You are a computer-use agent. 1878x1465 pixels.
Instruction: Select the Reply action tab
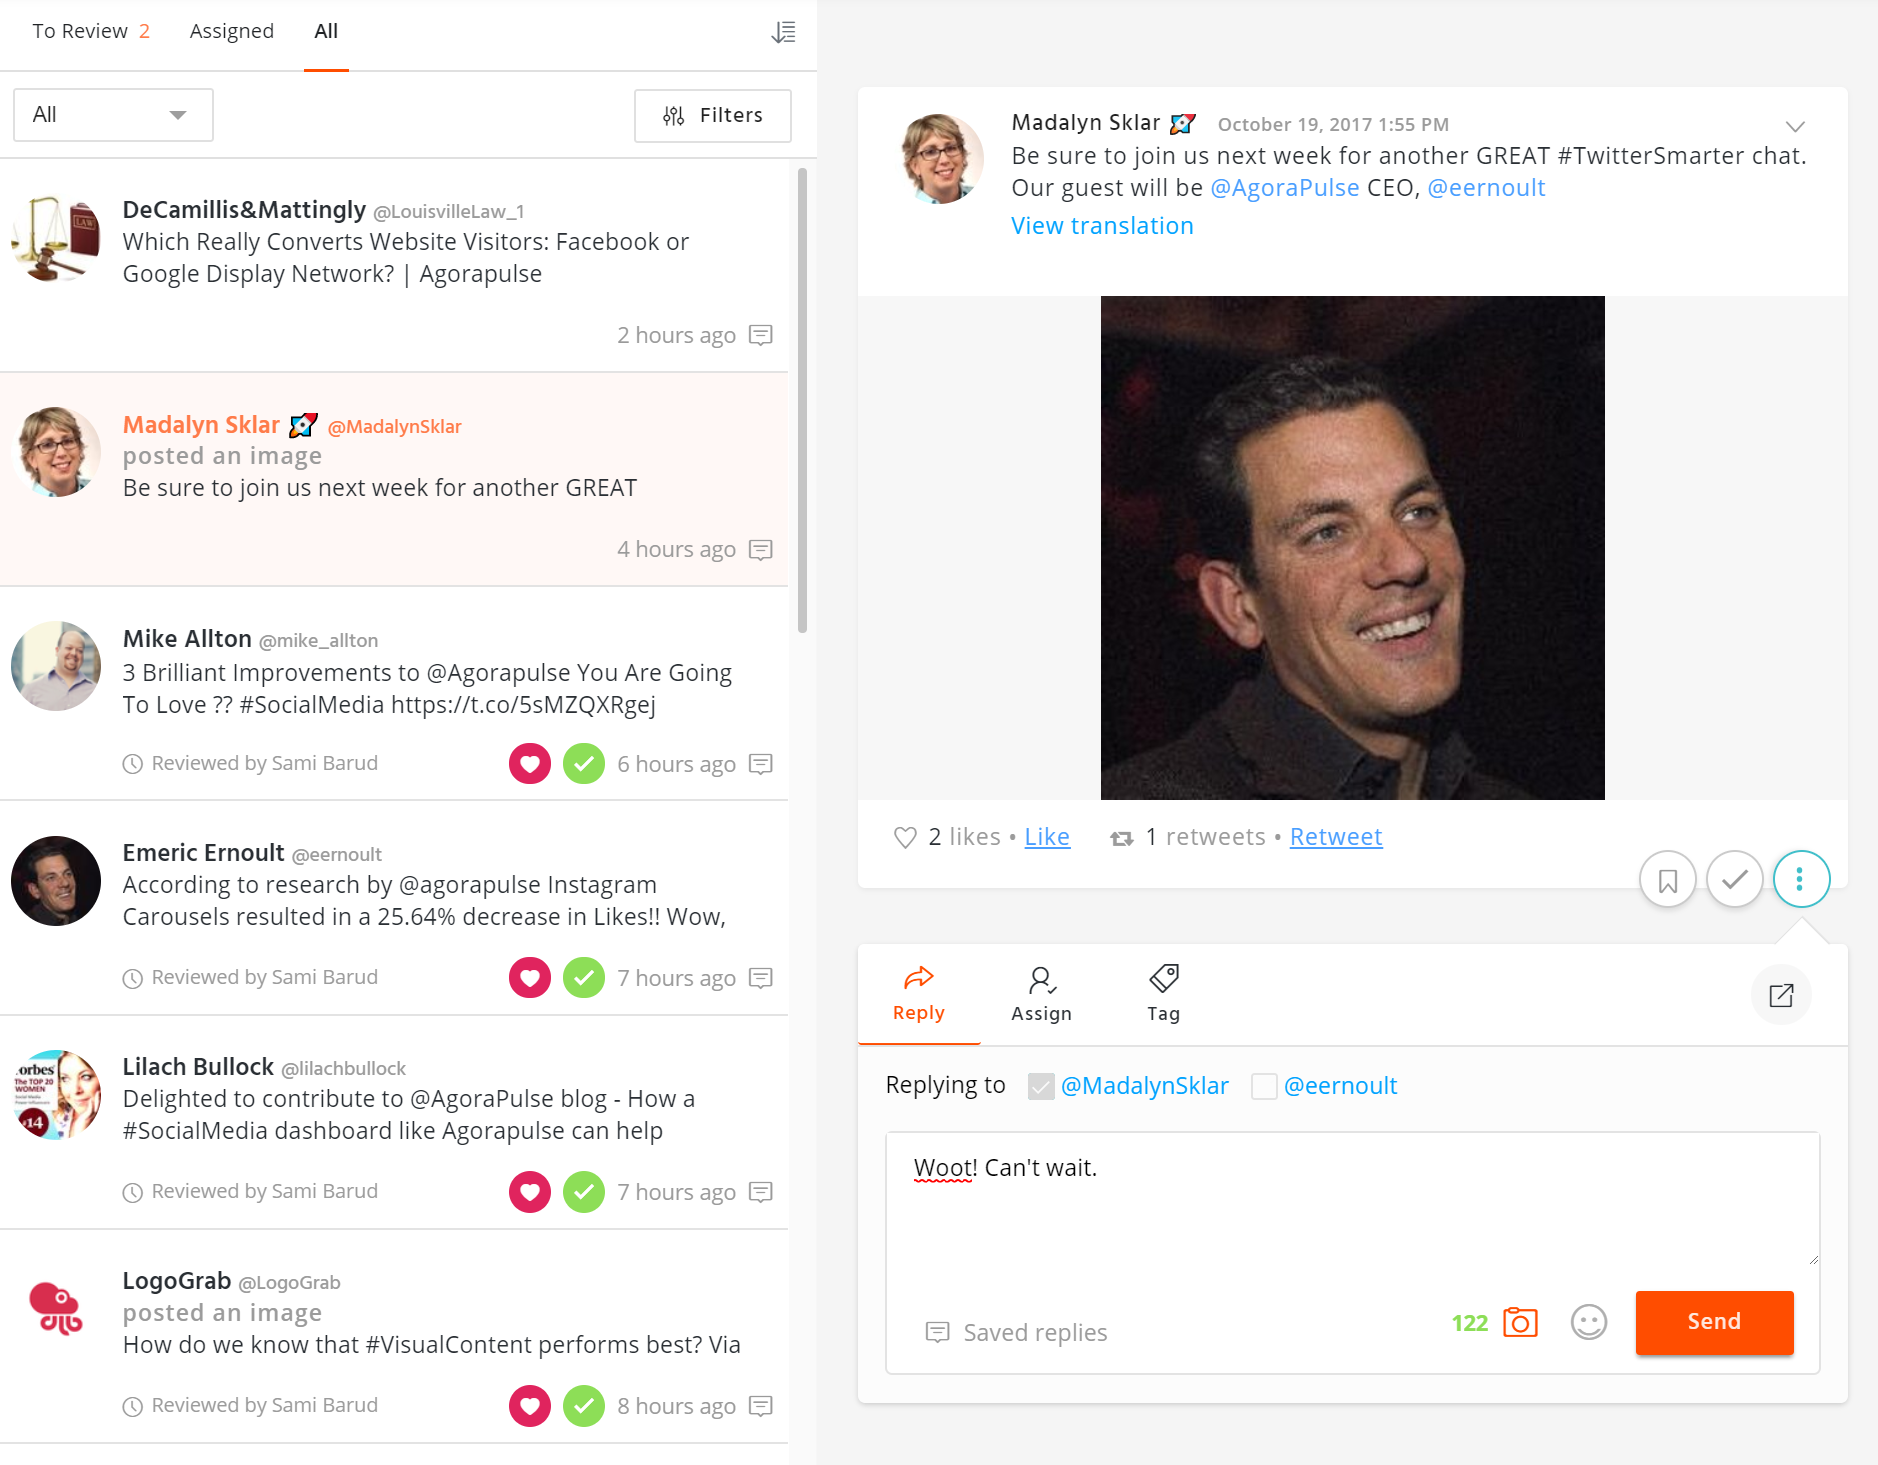(919, 994)
